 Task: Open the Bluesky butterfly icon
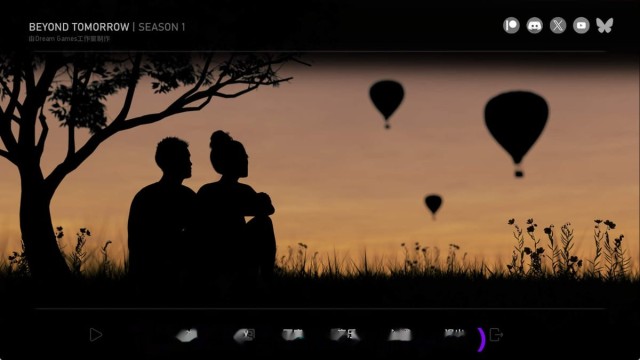coord(604,25)
